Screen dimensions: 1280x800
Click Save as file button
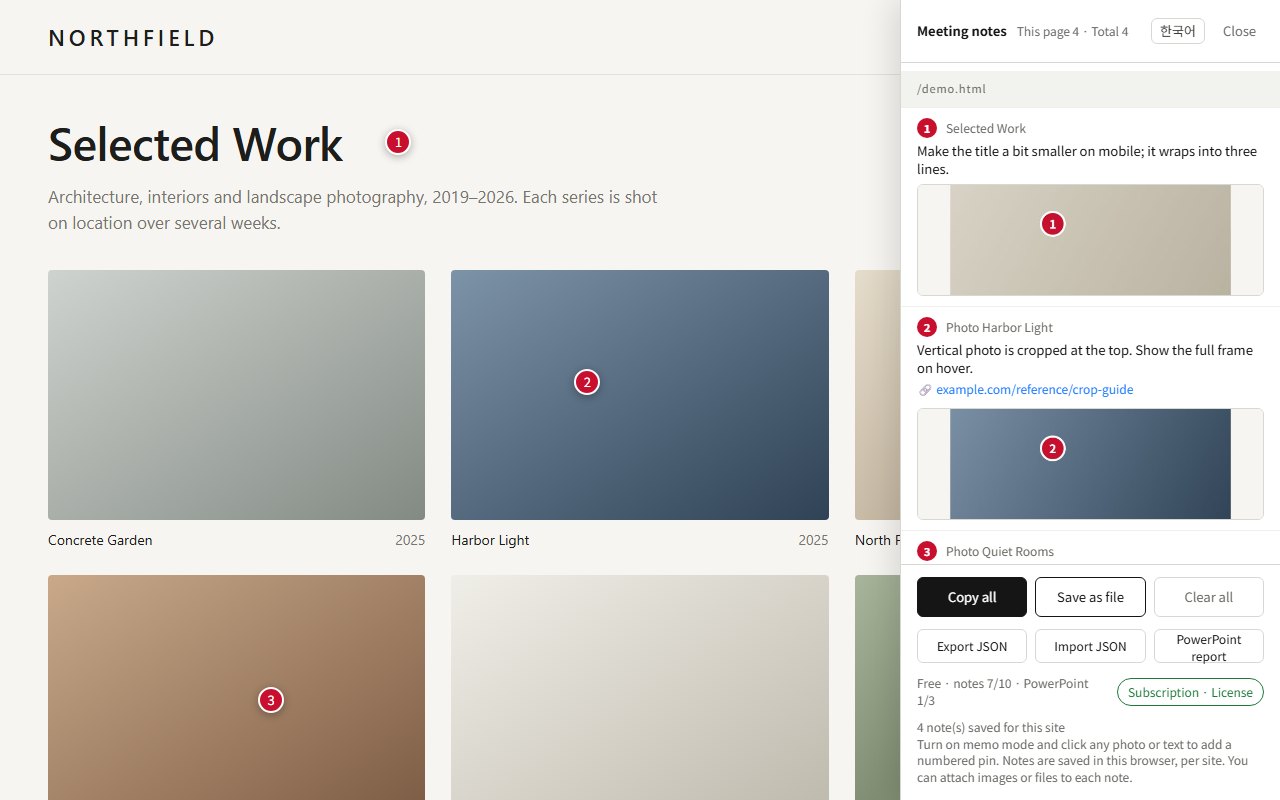click(1090, 597)
